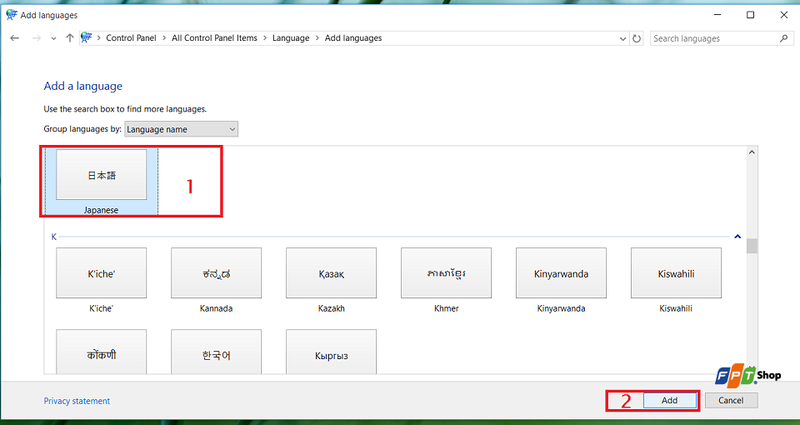Click the search magnifier icon
This screenshot has width=800, height=425.
(784, 38)
